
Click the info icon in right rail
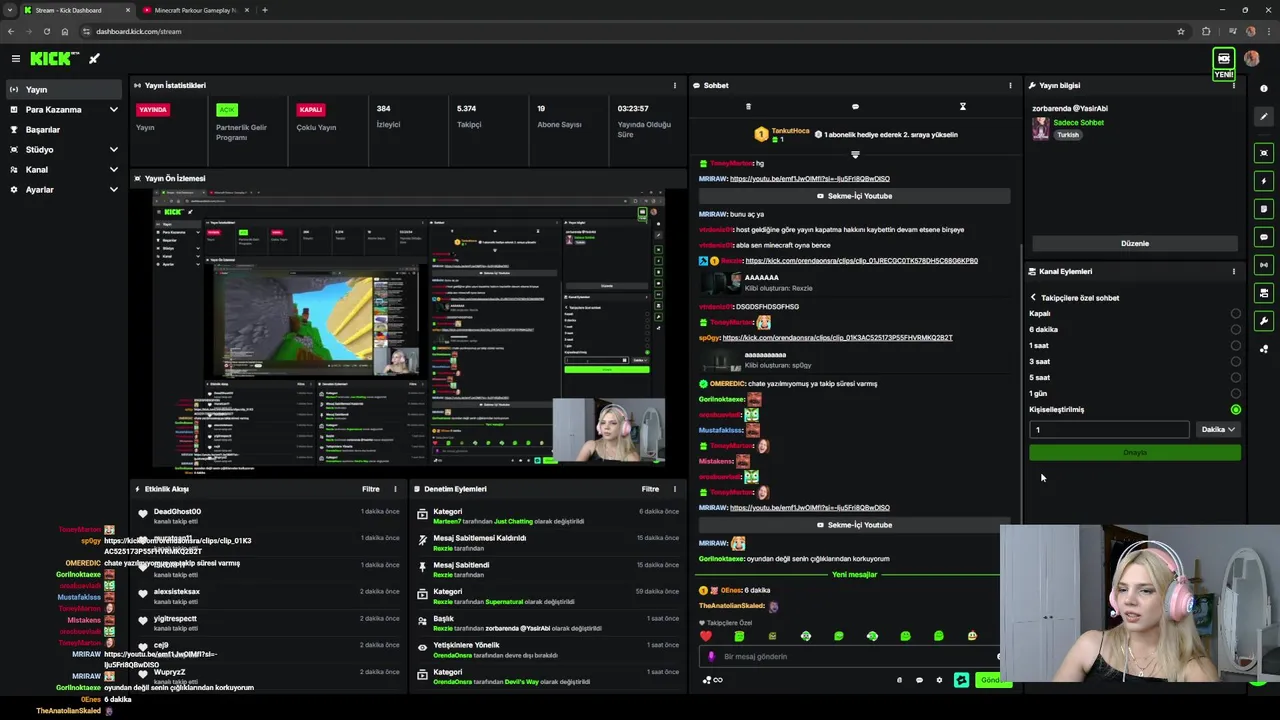coord(1264,88)
